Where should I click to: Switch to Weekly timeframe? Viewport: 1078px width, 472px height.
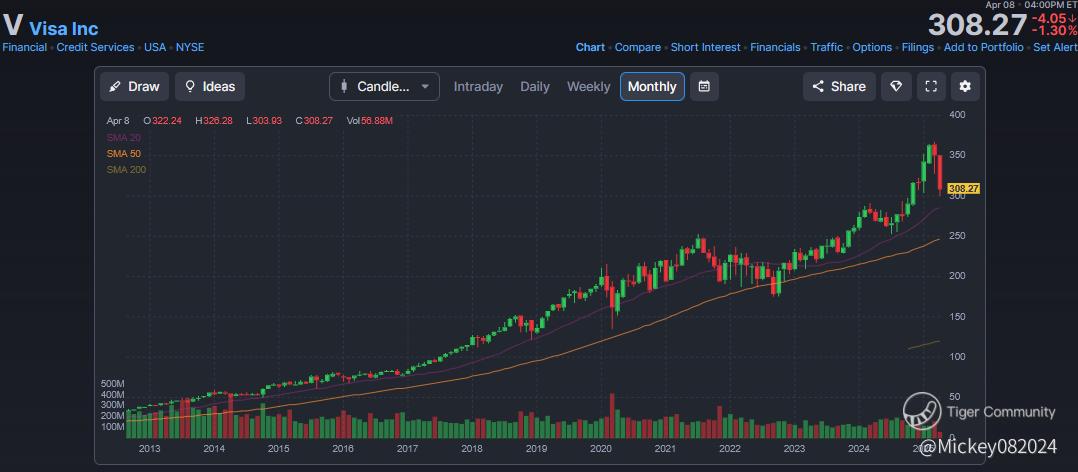pyautogui.click(x=588, y=87)
